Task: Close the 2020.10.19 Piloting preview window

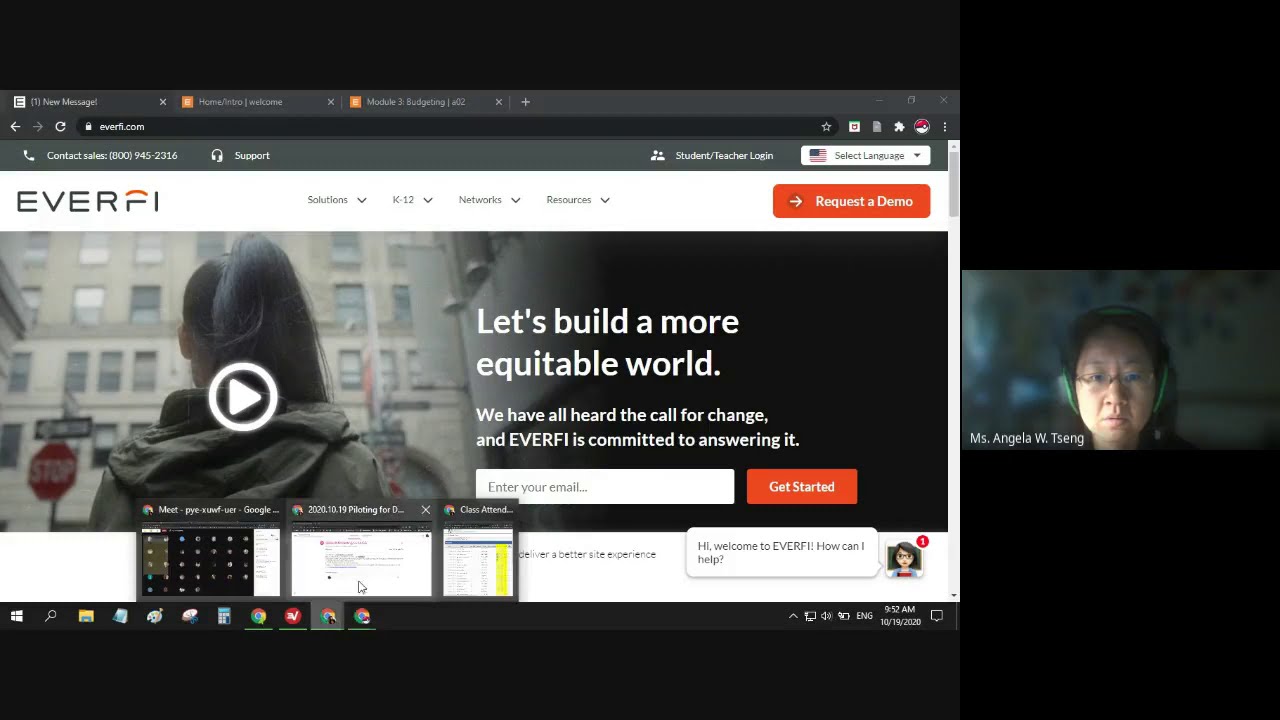Action: coord(425,510)
